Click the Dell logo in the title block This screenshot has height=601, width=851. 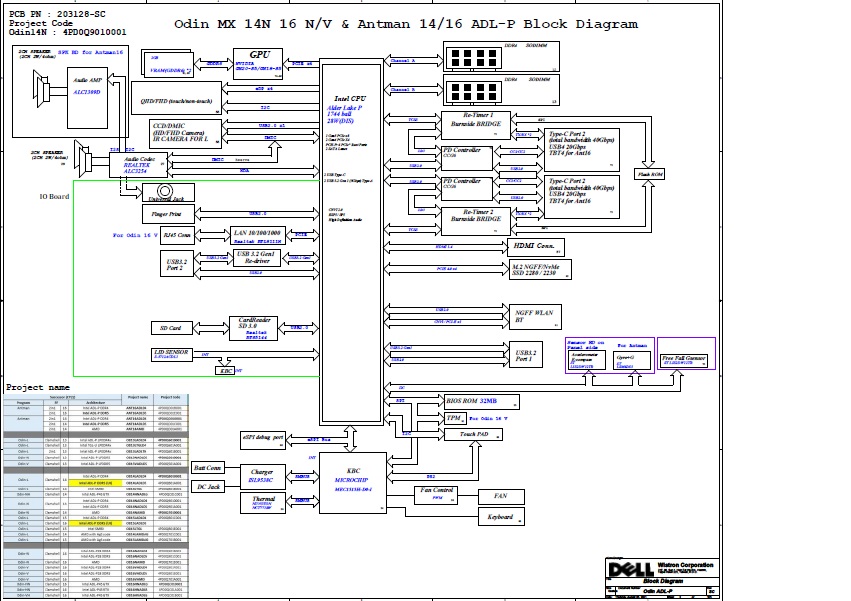[631, 569]
